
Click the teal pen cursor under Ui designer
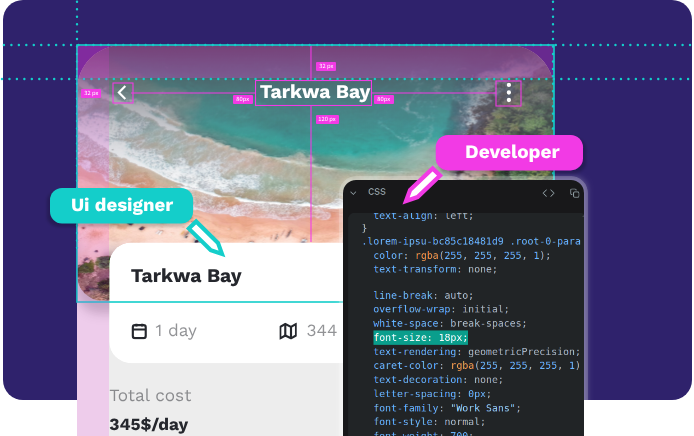(x=206, y=238)
